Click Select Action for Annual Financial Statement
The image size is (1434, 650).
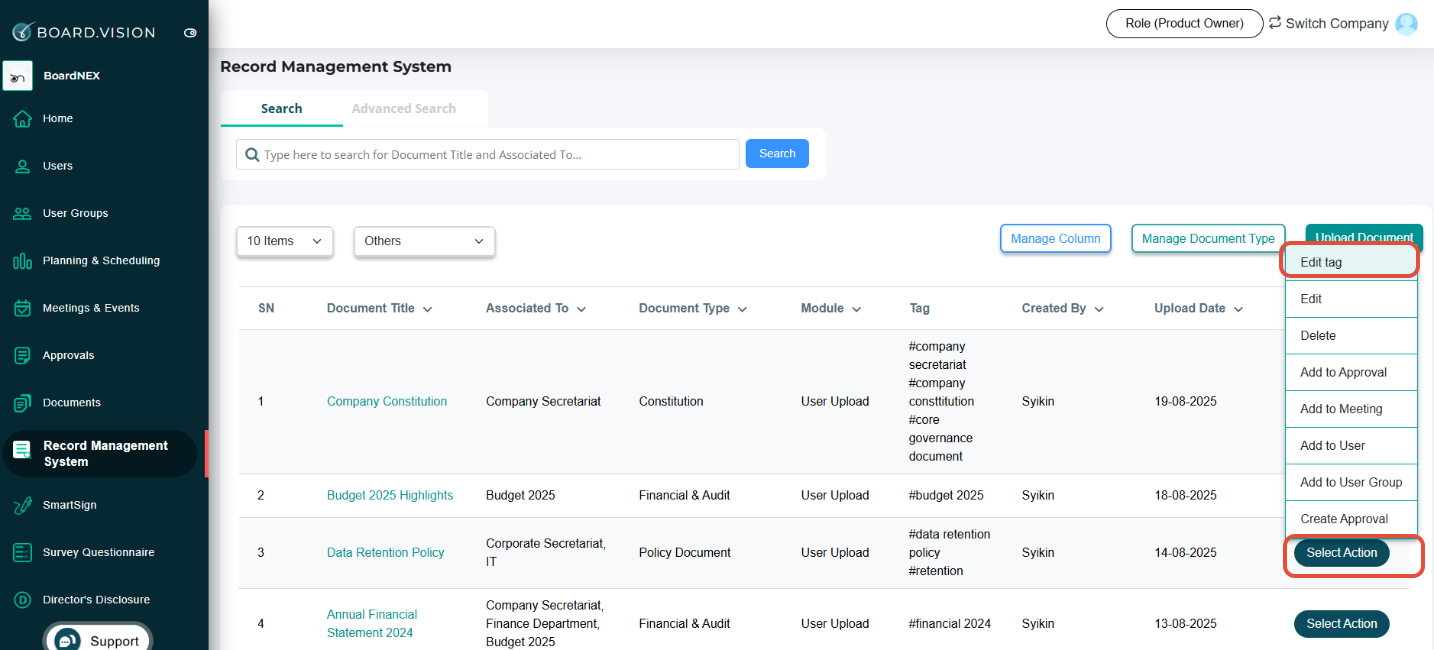pyautogui.click(x=1341, y=624)
